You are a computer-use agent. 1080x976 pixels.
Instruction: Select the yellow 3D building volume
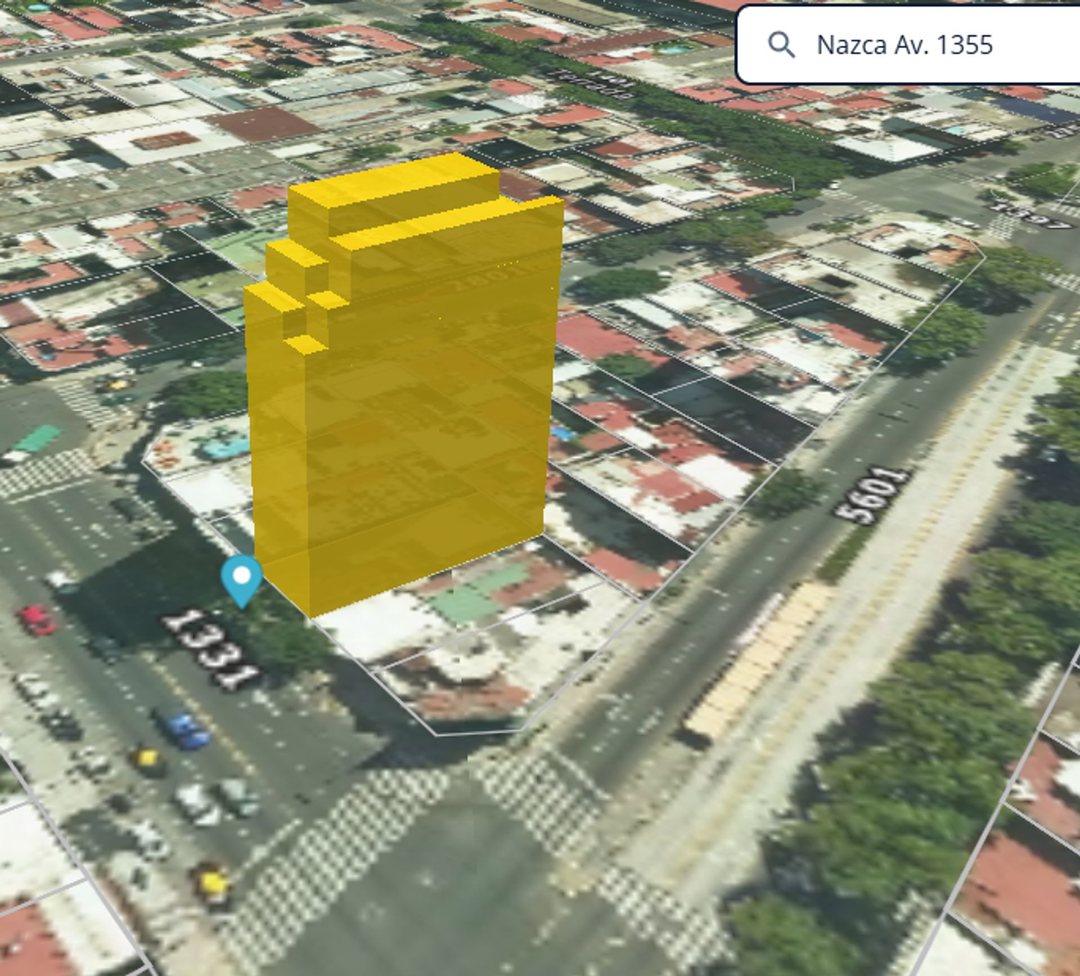(x=404, y=386)
